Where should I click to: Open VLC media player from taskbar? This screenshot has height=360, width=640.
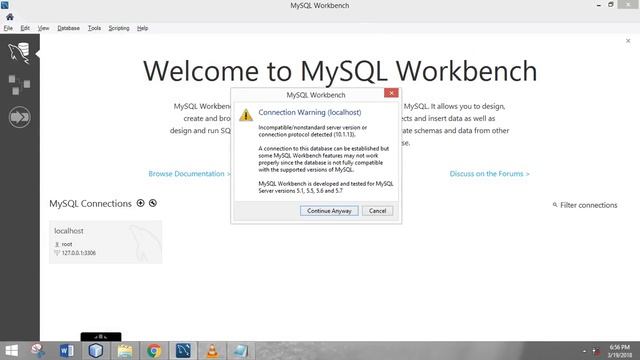point(212,351)
